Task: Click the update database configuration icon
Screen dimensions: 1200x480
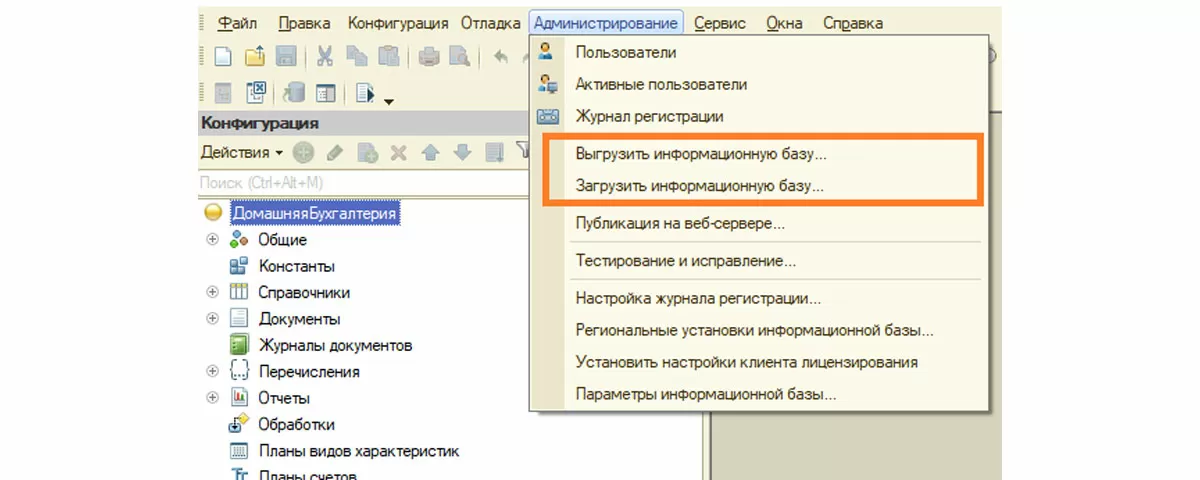Action: point(294,93)
